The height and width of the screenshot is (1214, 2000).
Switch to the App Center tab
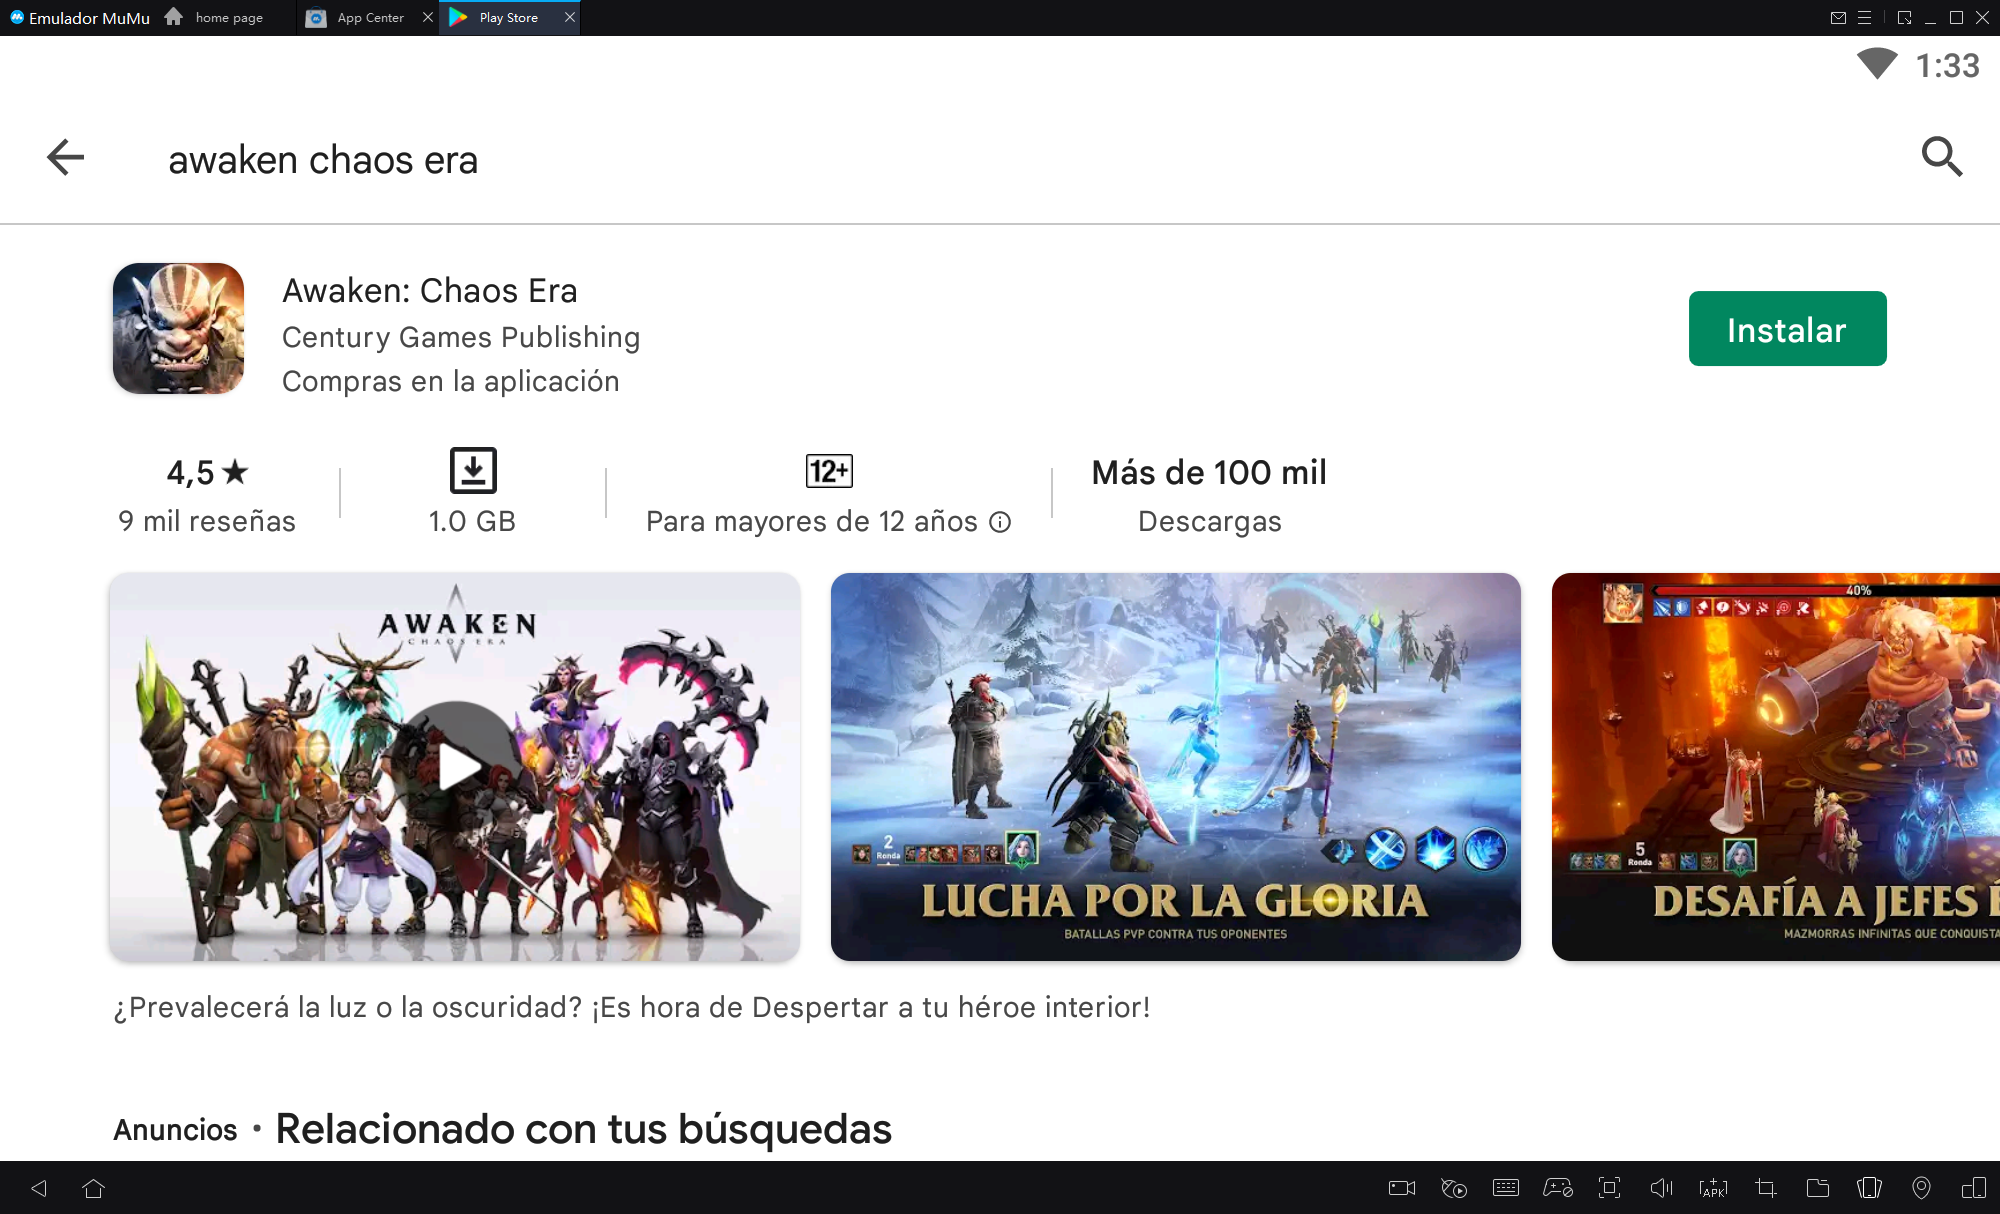(370, 18)
